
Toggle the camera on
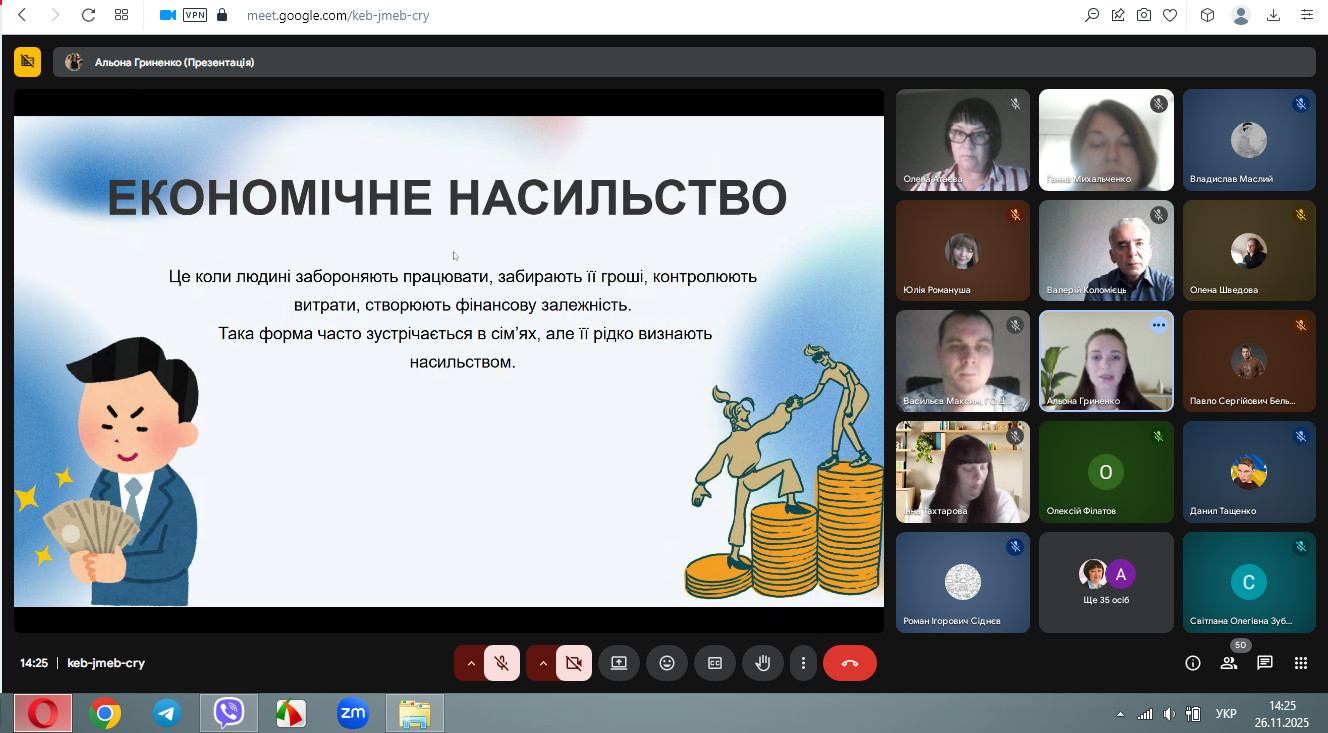click(573, 663)
